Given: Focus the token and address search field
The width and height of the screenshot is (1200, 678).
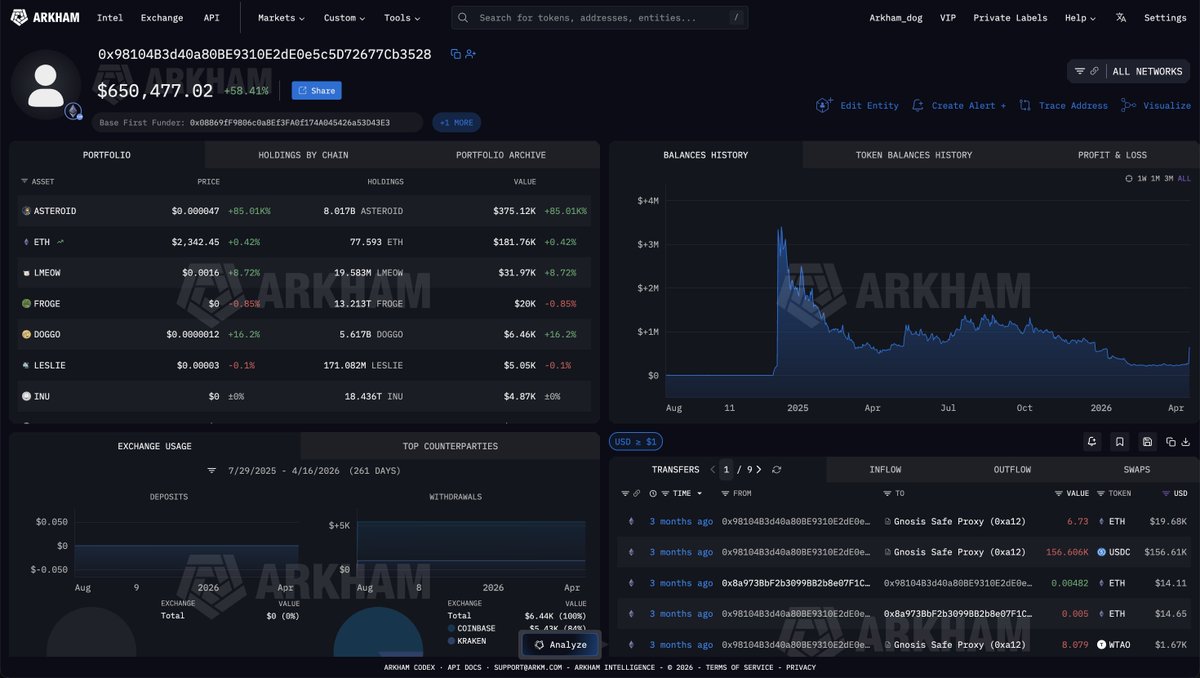Looking at the screenshot, I should [x=600, y=18].
